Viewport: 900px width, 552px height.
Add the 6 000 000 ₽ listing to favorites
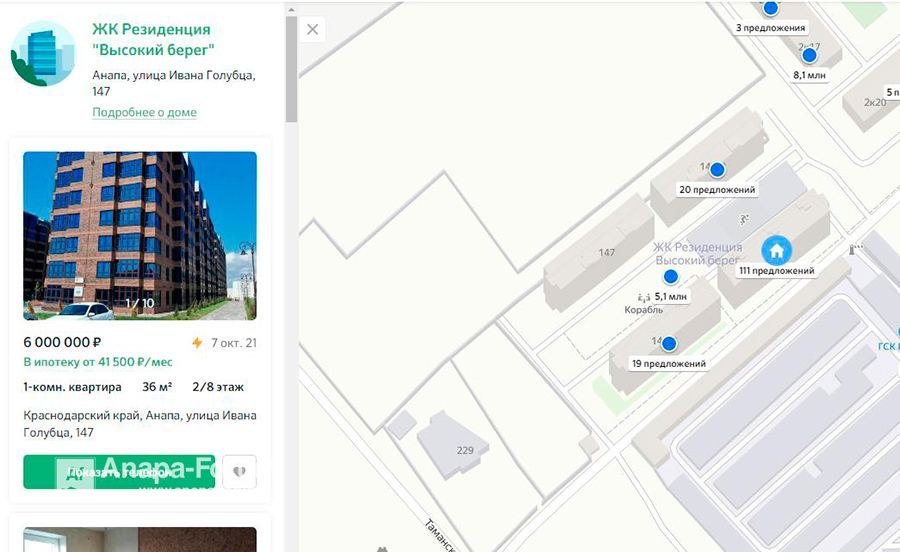pos(239,472)
